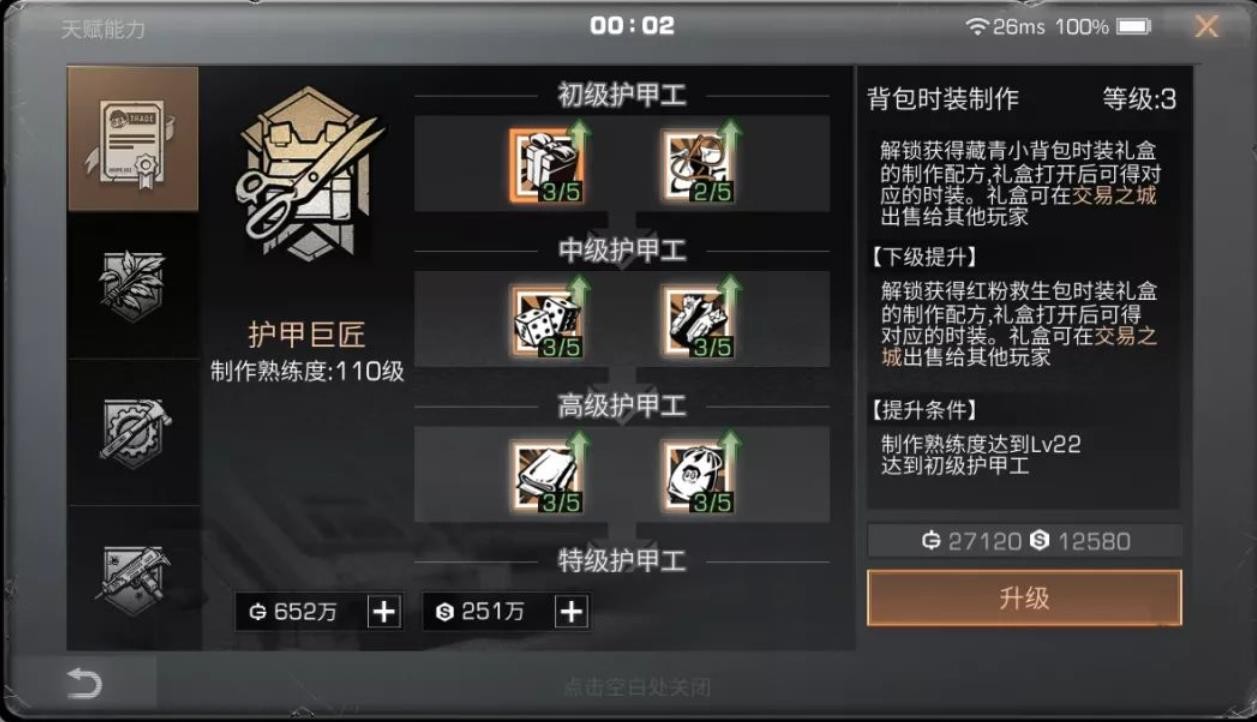This screenshot has height=722, width=1257.
Task: Choose the second intermediate armorer talent icon
Action: click(700, 320)
